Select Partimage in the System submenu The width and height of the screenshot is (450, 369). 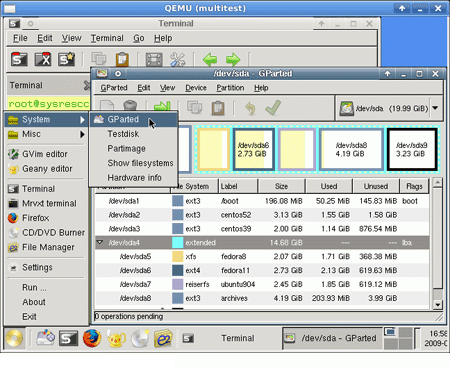coord(133,149)
